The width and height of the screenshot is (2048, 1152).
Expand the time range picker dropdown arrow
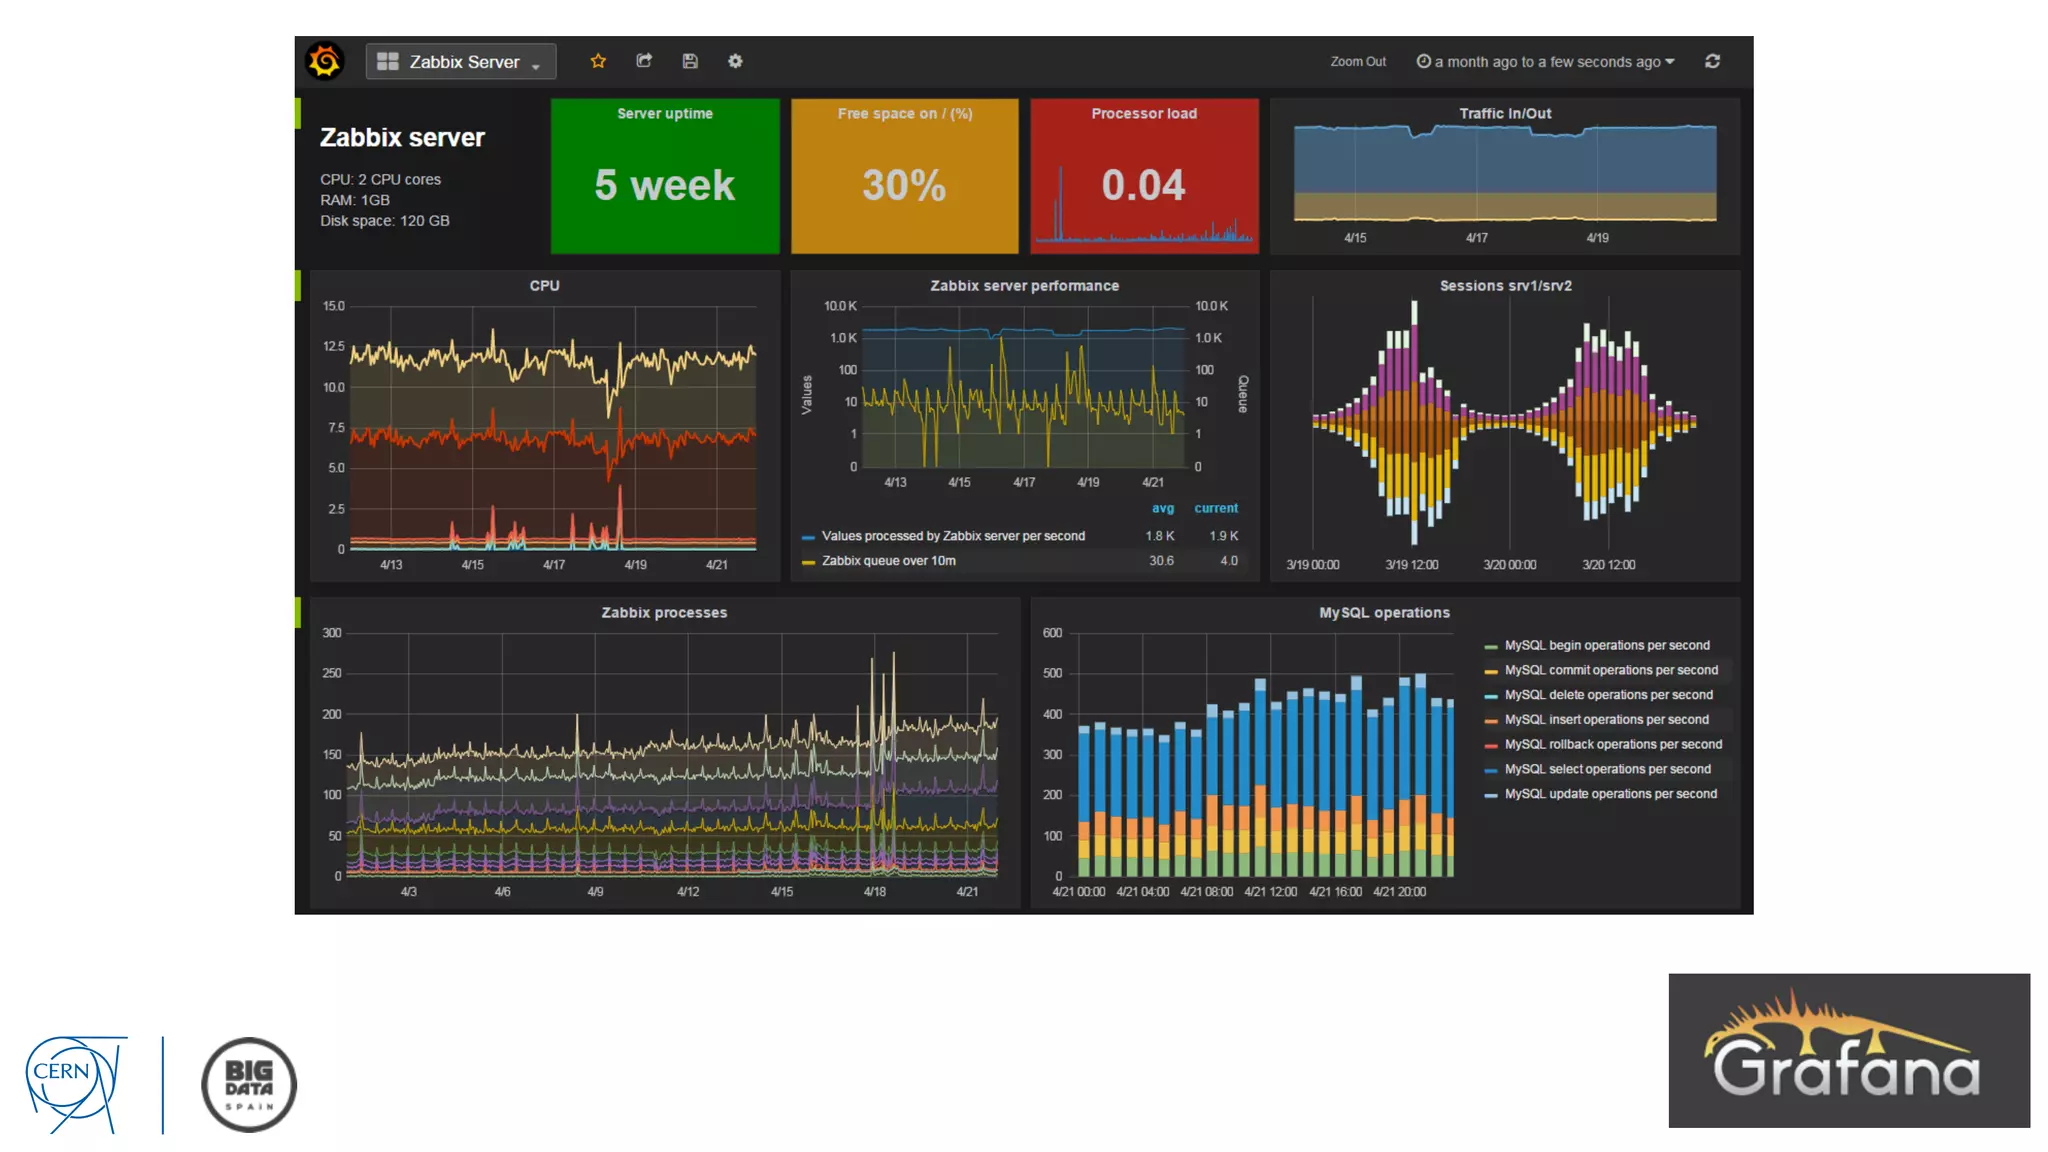coord(1670,61)
